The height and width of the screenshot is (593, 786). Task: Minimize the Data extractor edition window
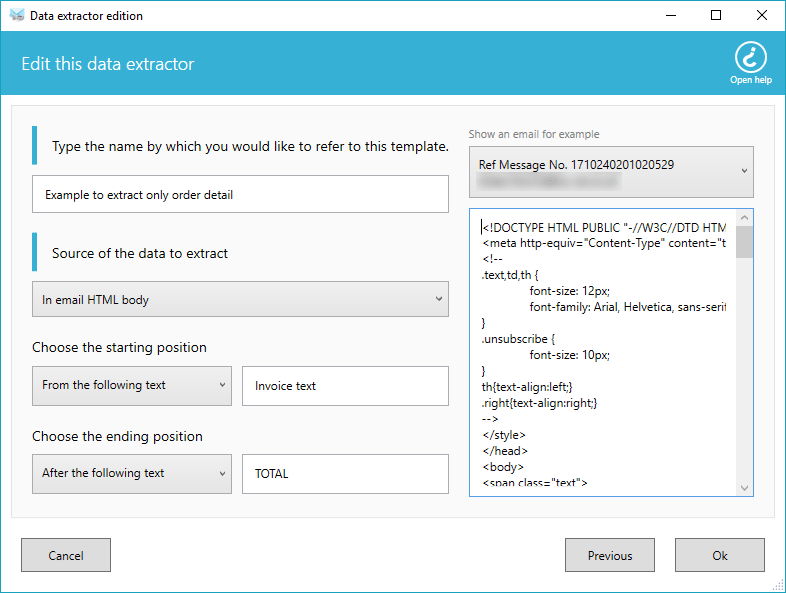(671, 16)
